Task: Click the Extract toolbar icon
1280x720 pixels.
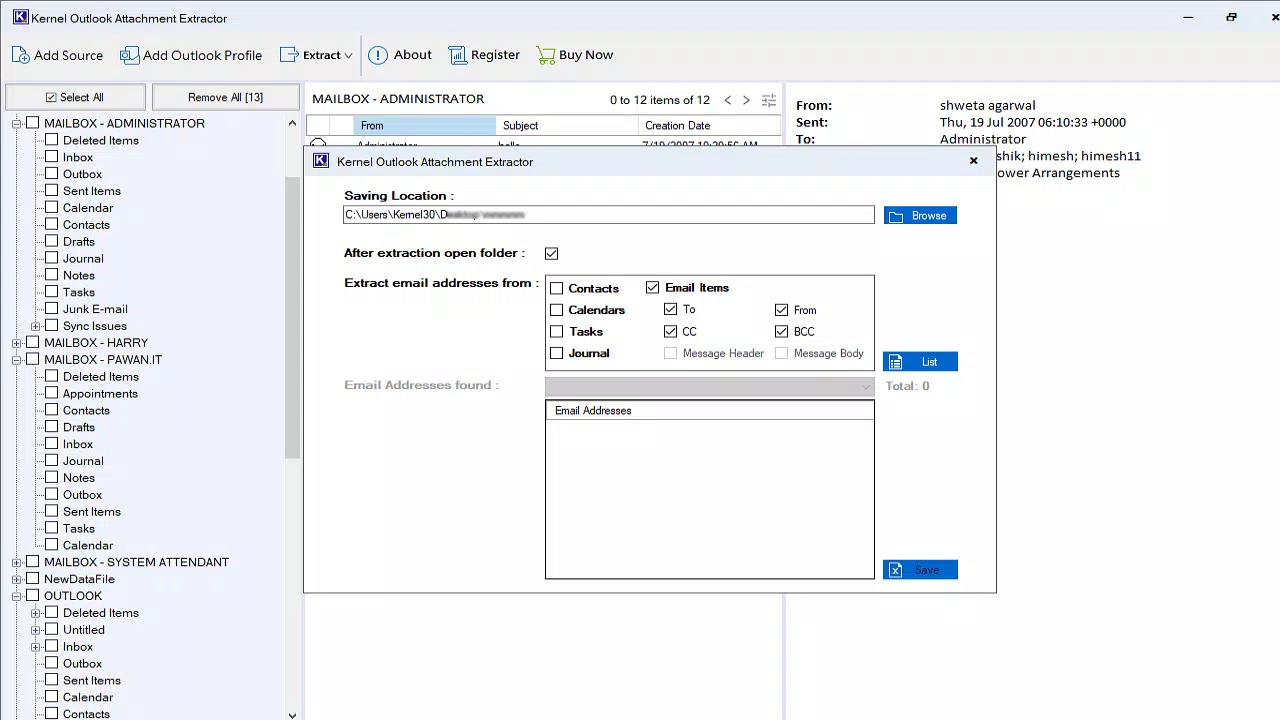Action: [x=289, y=55]
